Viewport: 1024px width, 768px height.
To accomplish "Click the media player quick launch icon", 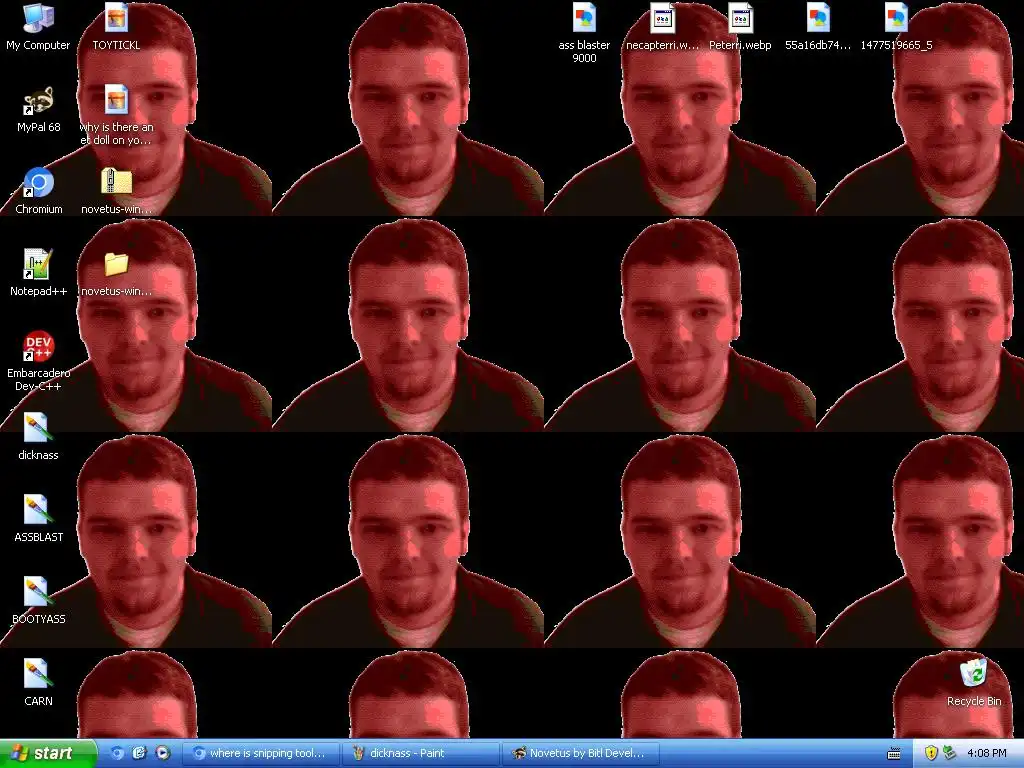I will (162, 753).
